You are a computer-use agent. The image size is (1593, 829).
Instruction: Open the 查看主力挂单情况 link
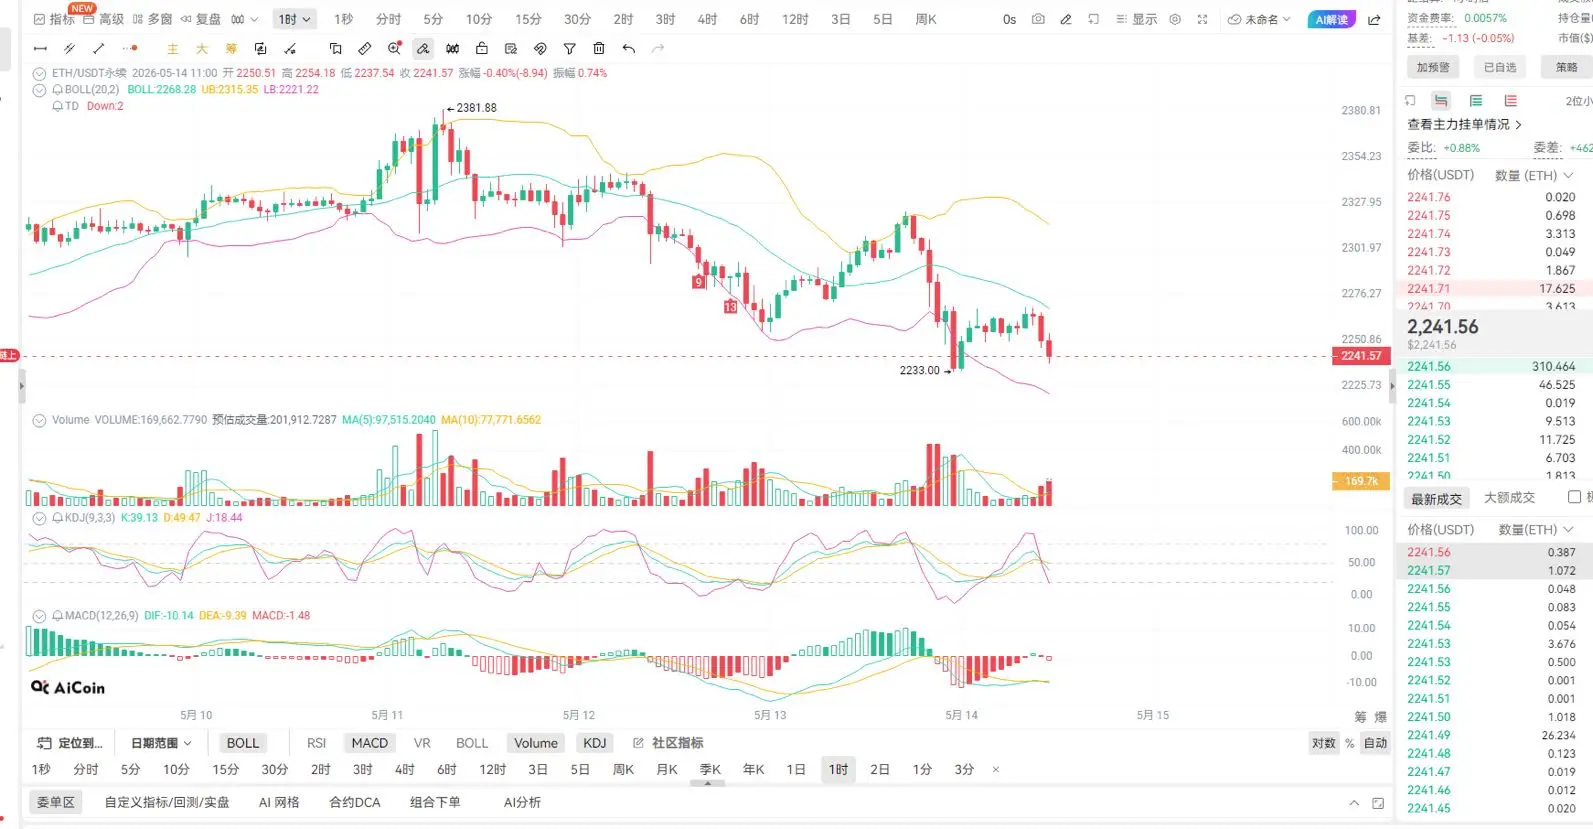[x=1465, y=125]
